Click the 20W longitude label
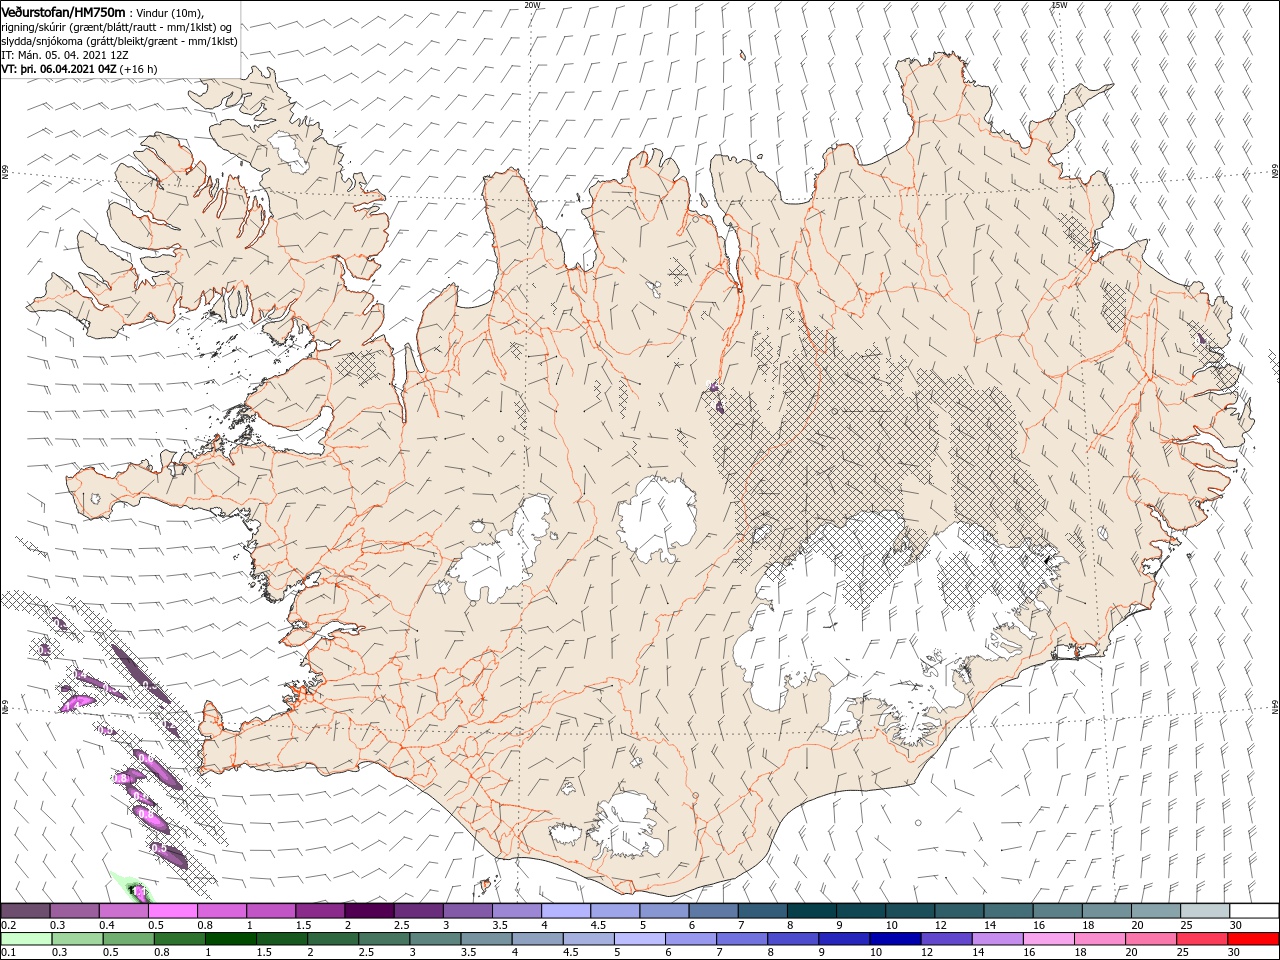Screen dimensions: 1280x960 532,5
